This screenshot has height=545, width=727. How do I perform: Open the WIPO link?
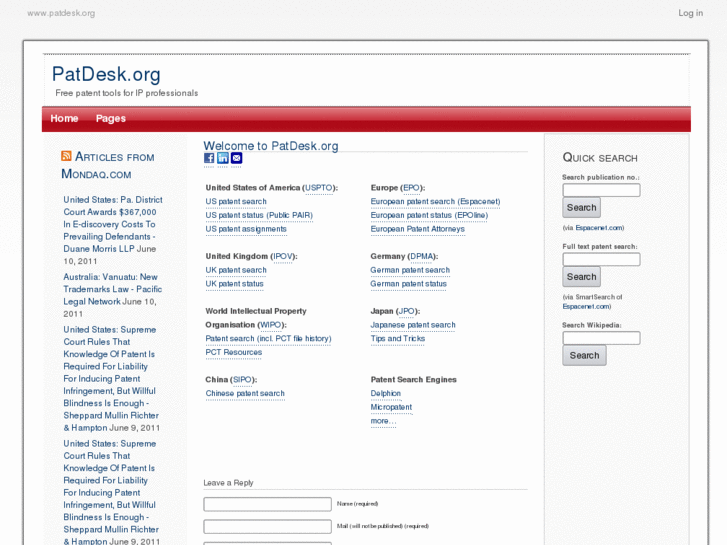point(270,325)
